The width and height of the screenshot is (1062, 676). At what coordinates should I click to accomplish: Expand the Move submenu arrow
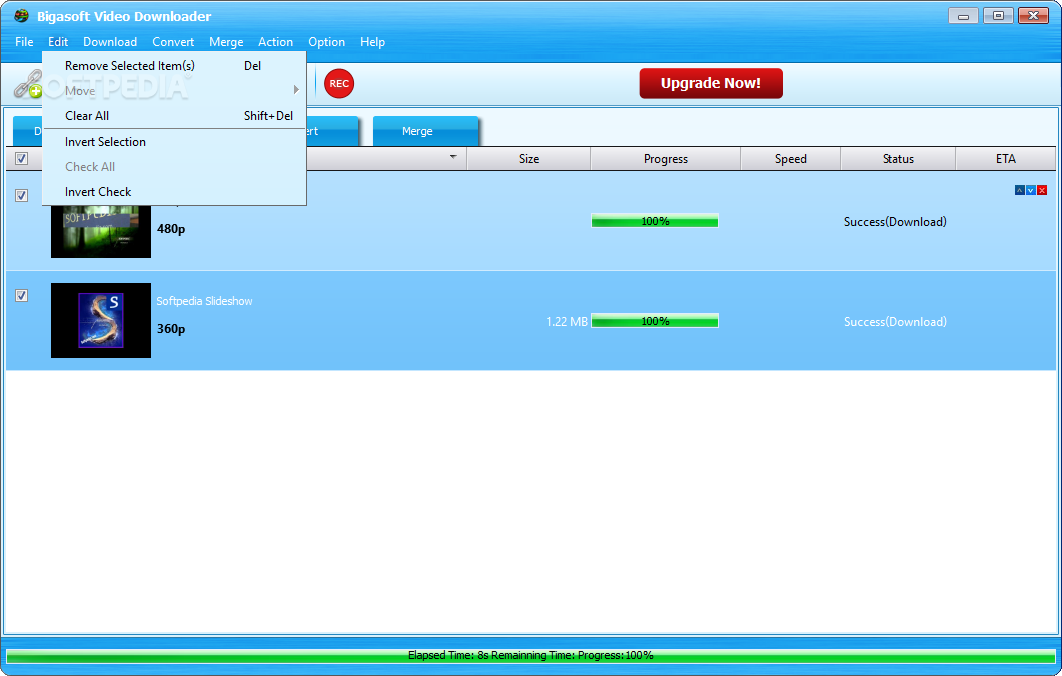click(x=296, y=90)
